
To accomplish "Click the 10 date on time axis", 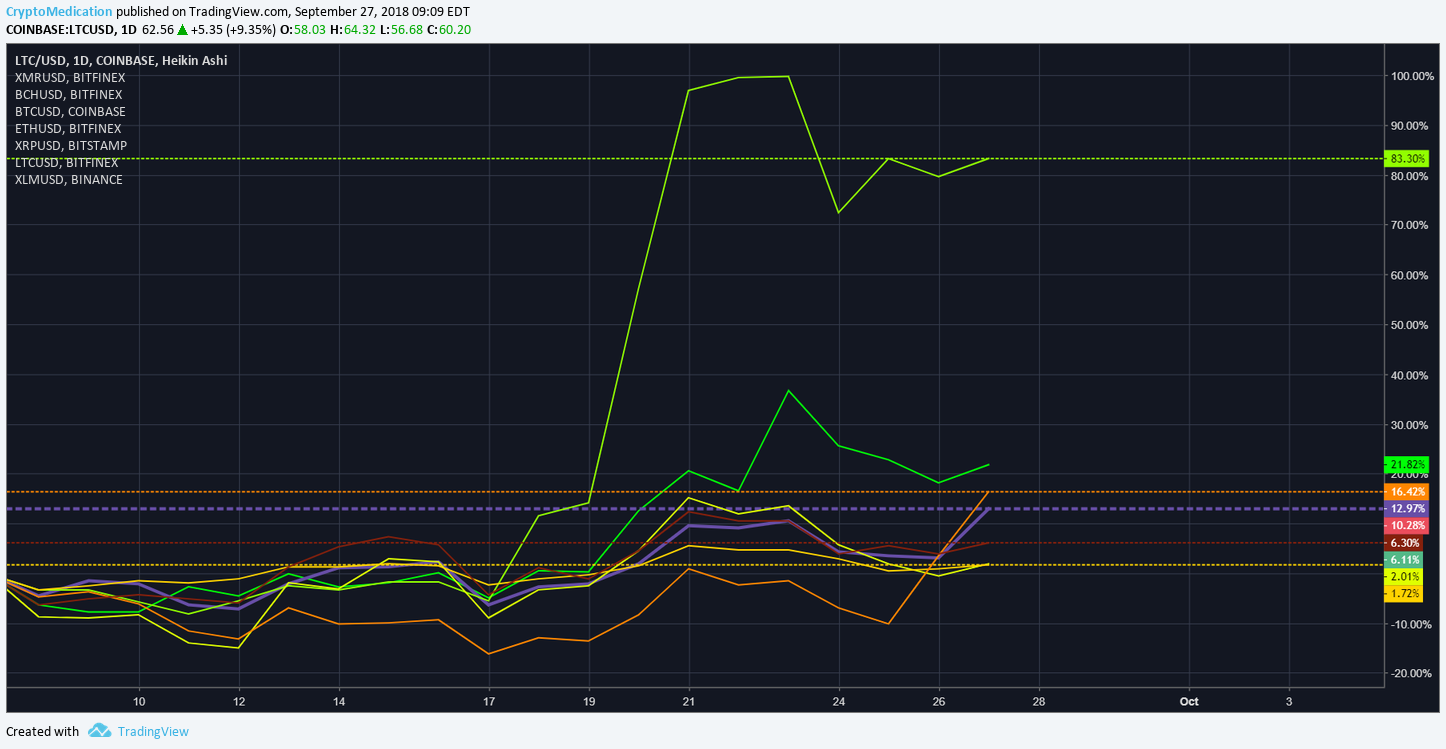I will point(139,701).
